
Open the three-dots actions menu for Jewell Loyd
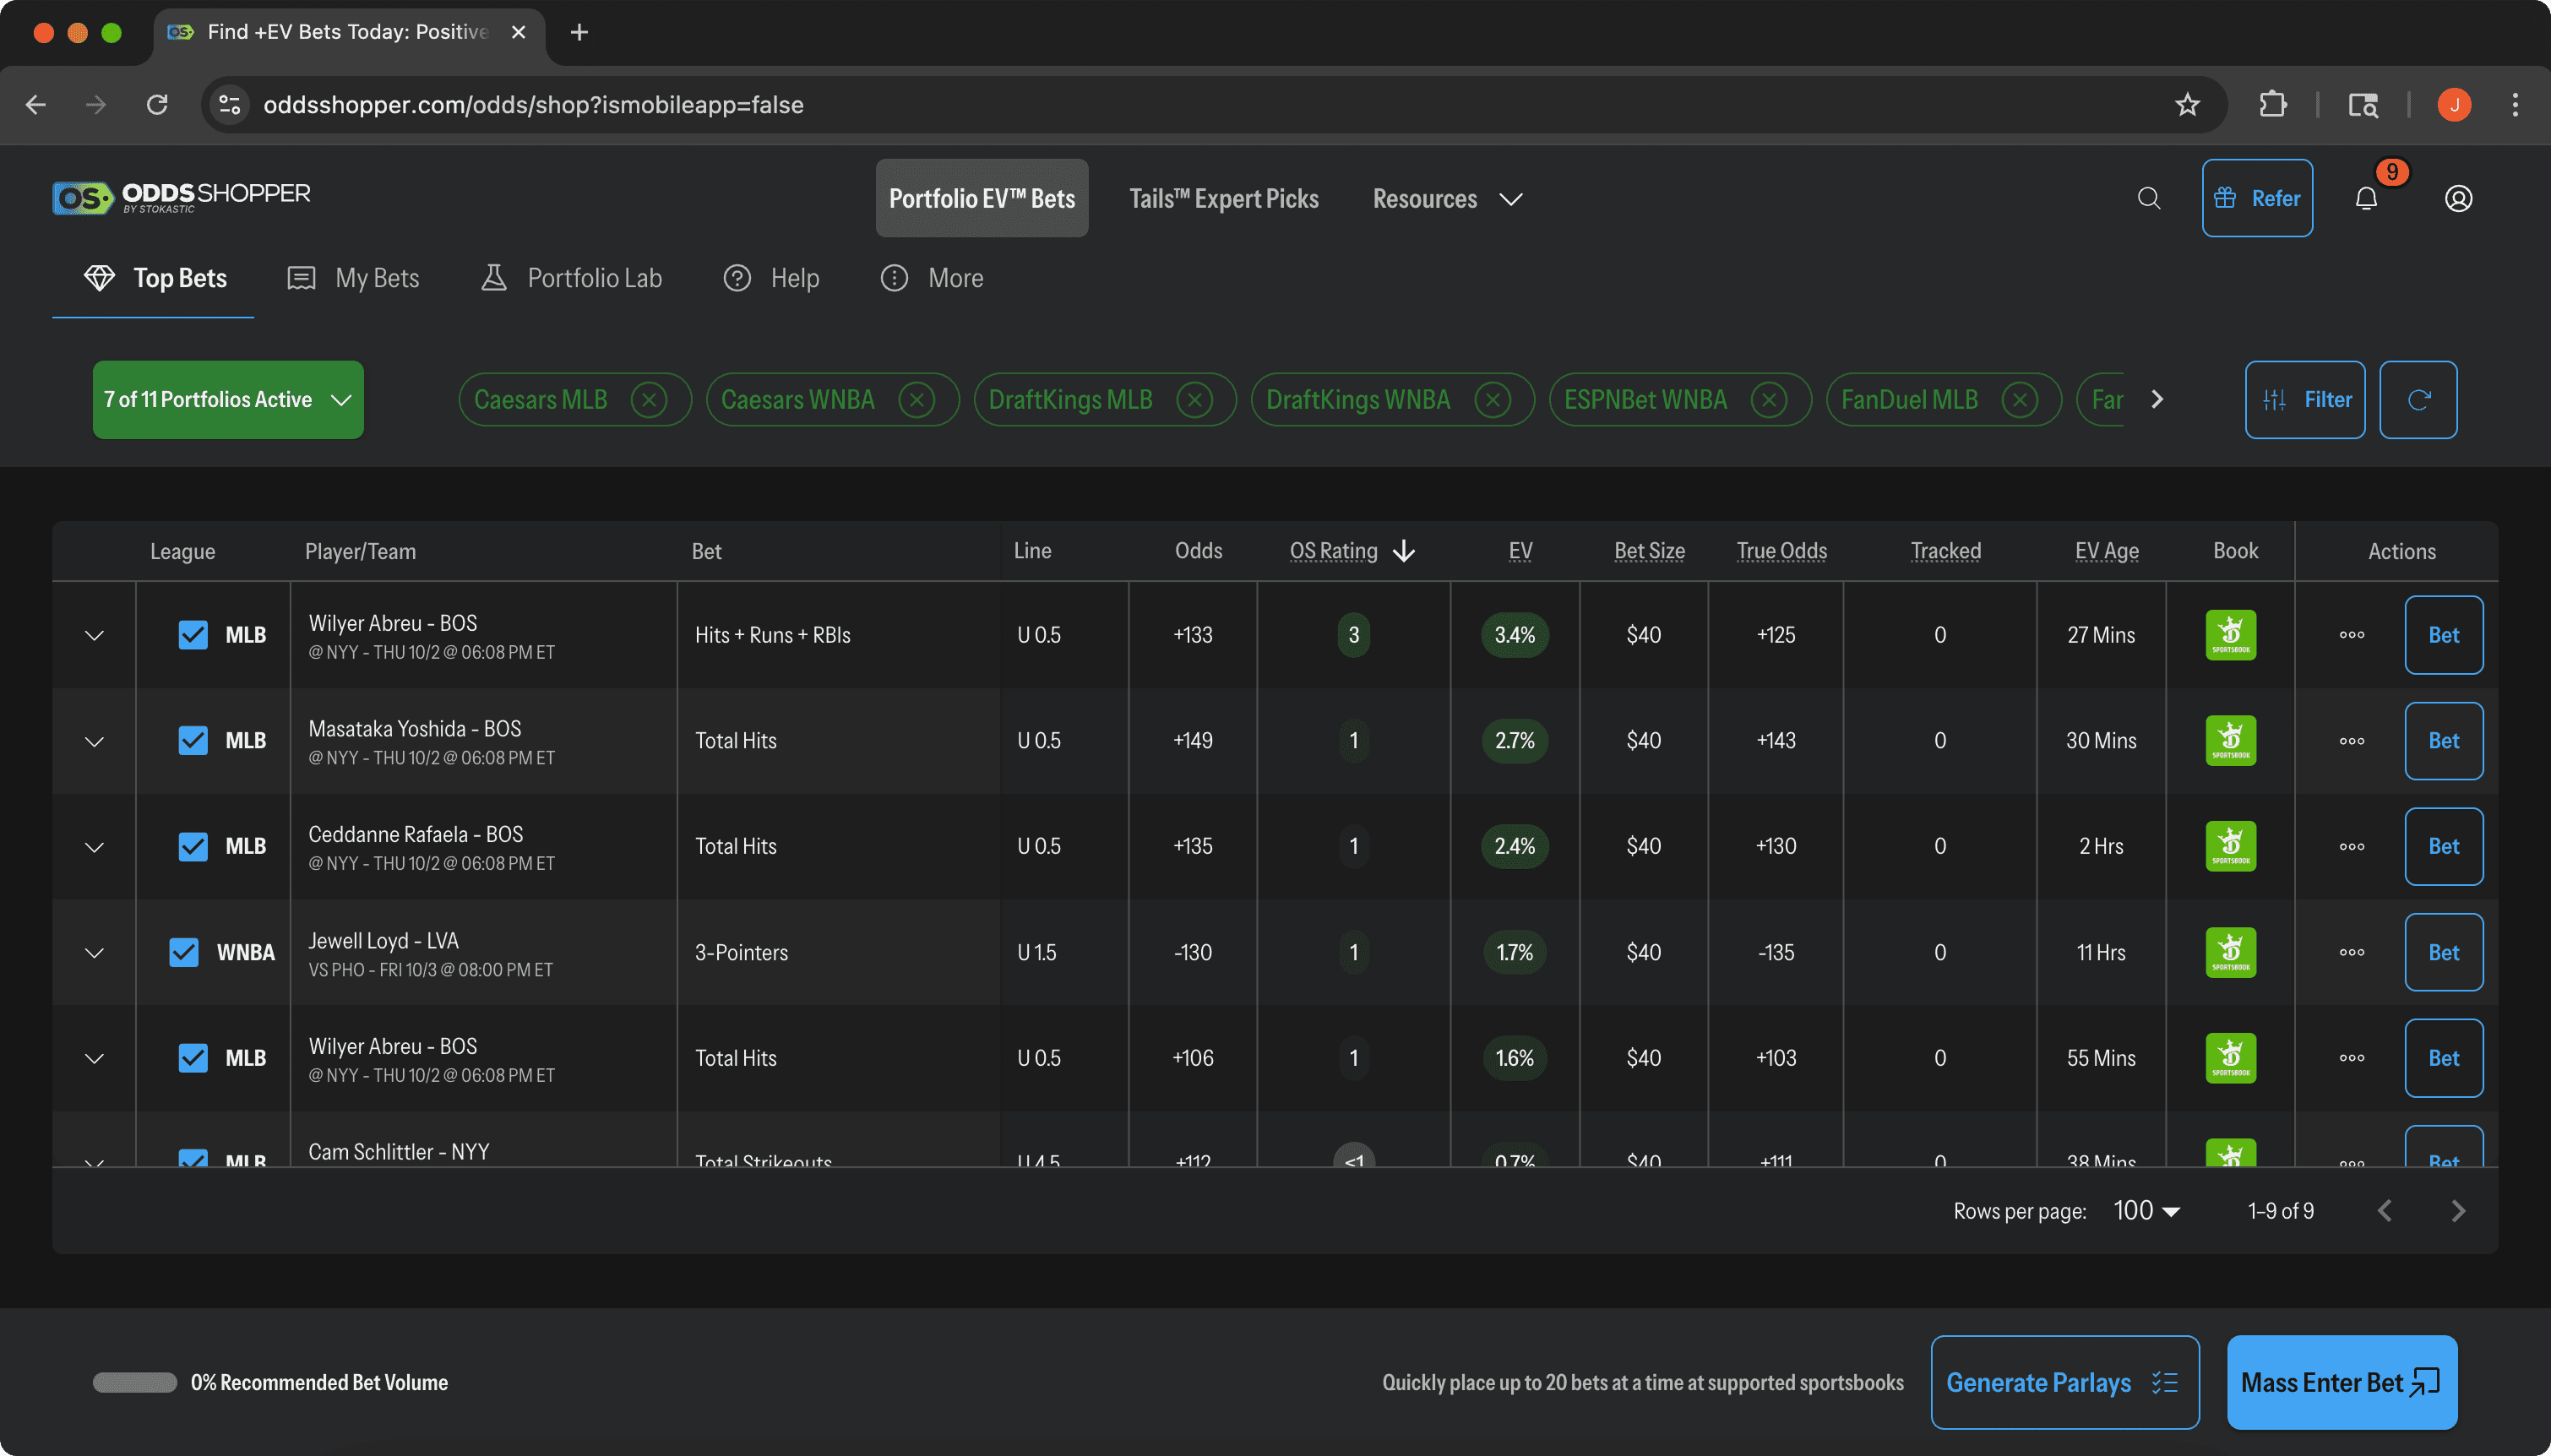tap(2350, 952)
